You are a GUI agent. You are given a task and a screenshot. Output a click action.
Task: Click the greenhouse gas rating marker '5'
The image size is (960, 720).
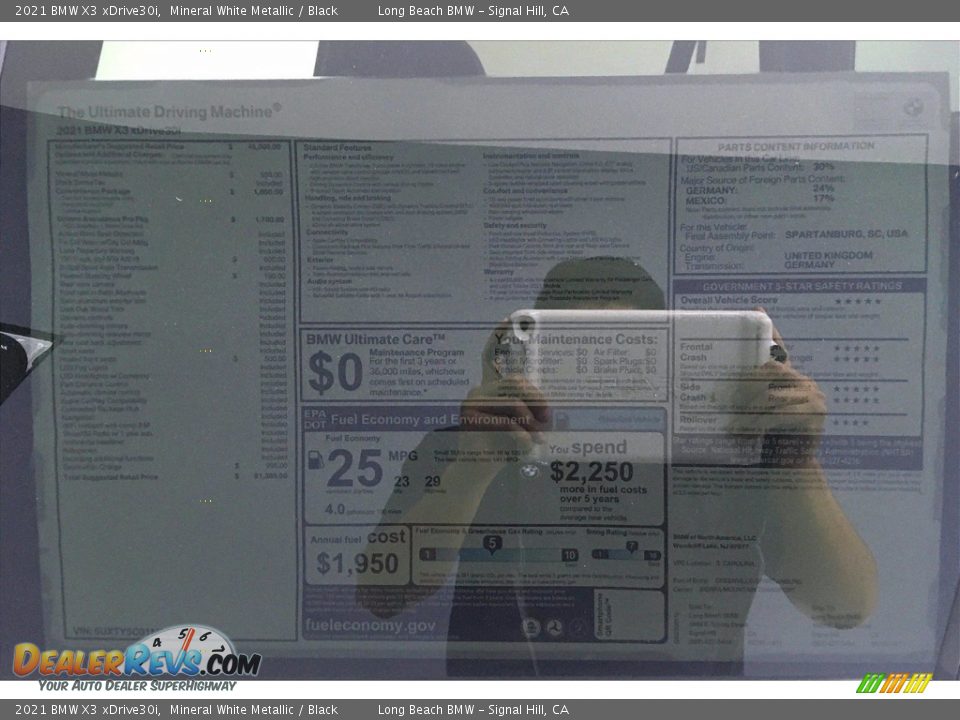[x=492, y=544]
